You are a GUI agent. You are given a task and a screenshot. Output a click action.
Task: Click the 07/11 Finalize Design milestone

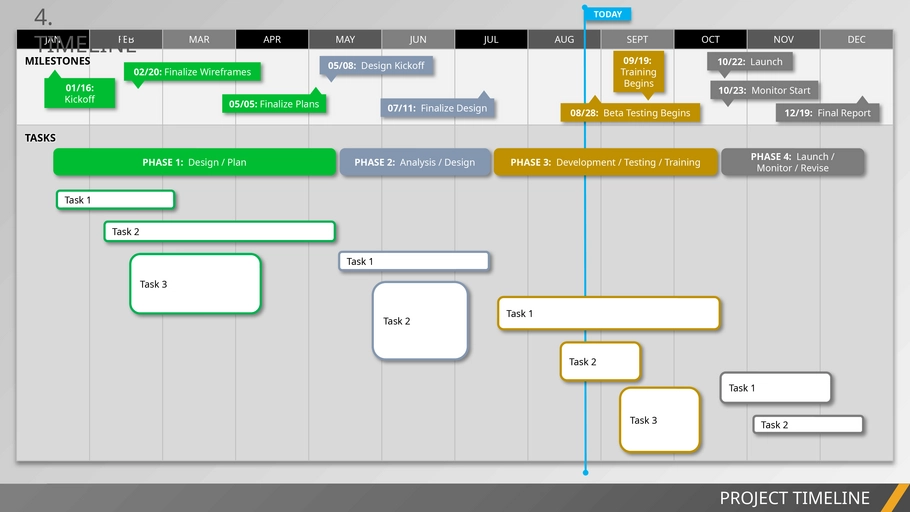pyautogui.click(x=438, y=108)
